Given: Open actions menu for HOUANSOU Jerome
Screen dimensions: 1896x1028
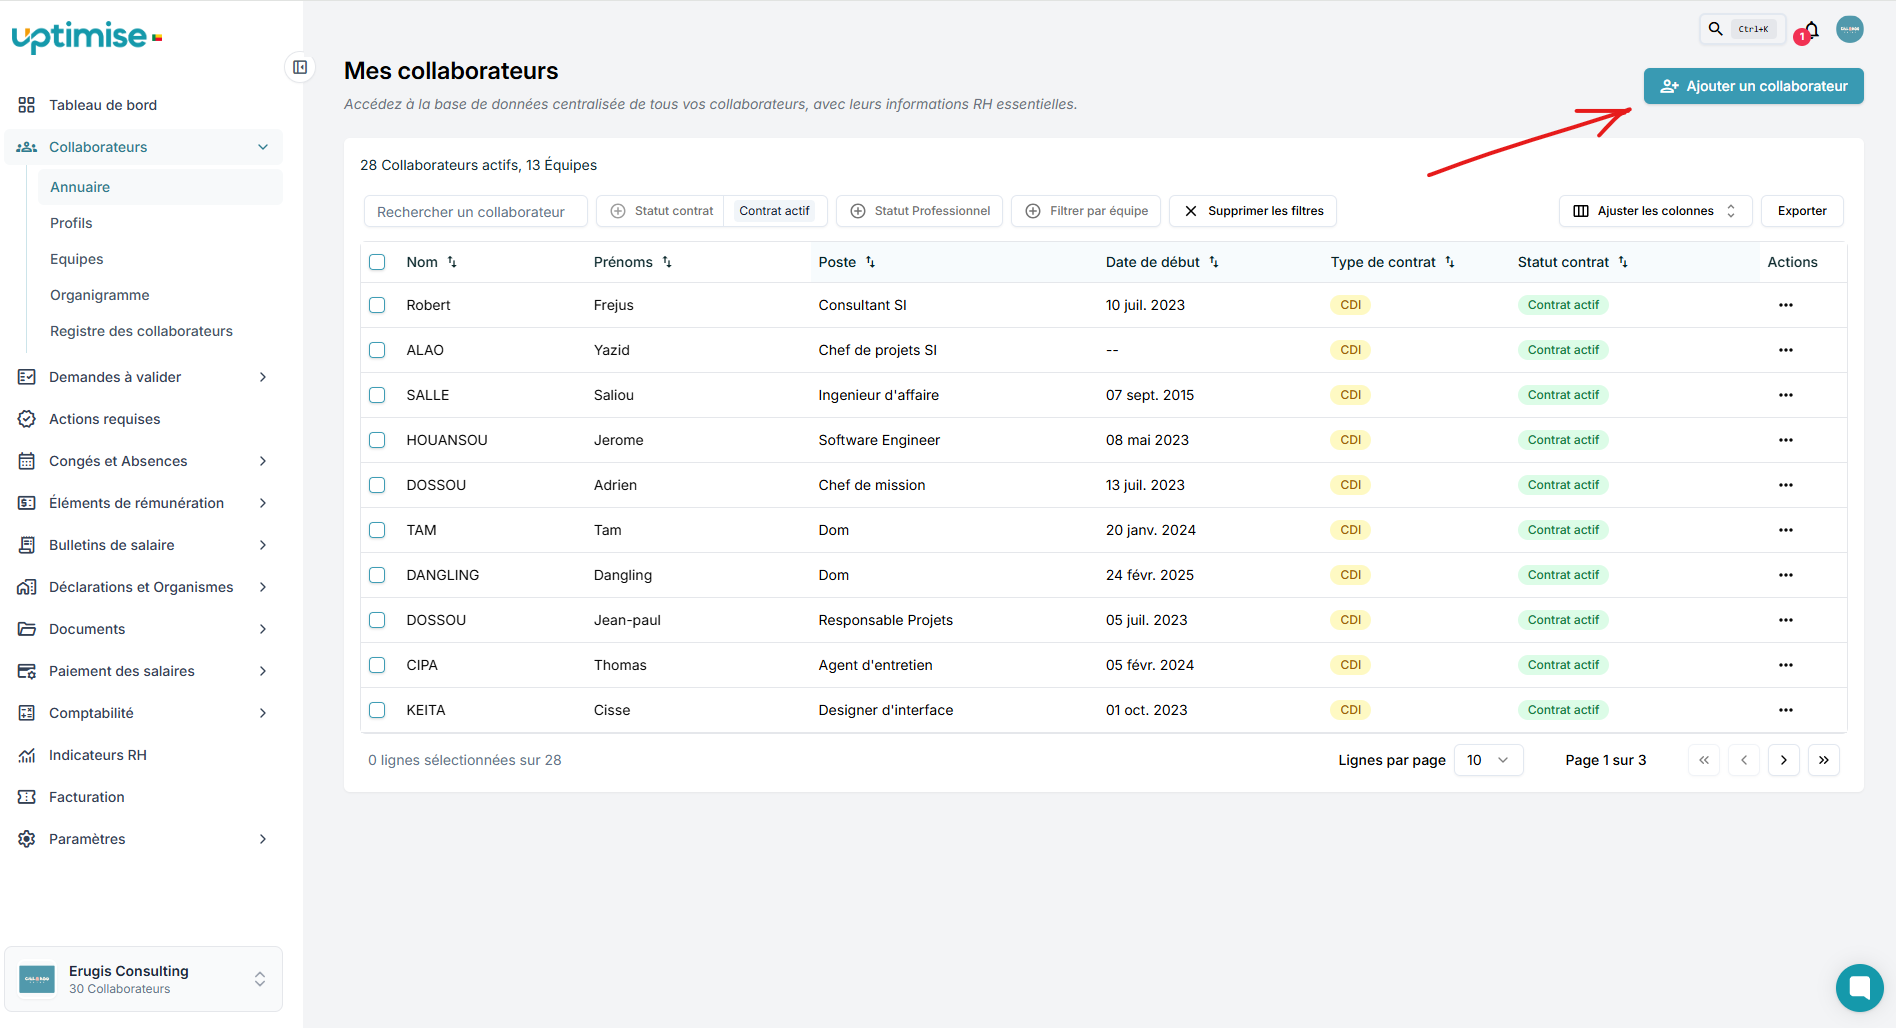Looking at the screenshot, I should pos(1786,440).
